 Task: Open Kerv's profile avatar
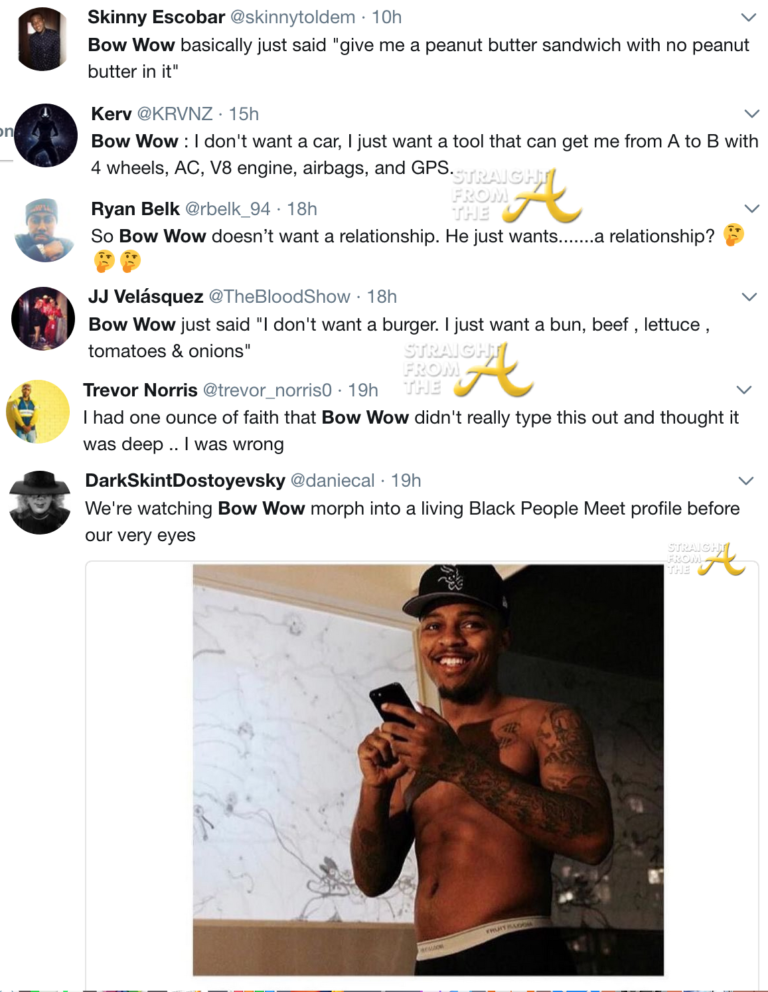pos(45,136)
